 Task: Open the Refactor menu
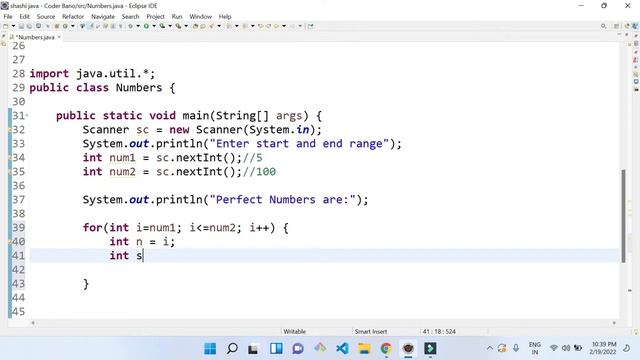73,16
